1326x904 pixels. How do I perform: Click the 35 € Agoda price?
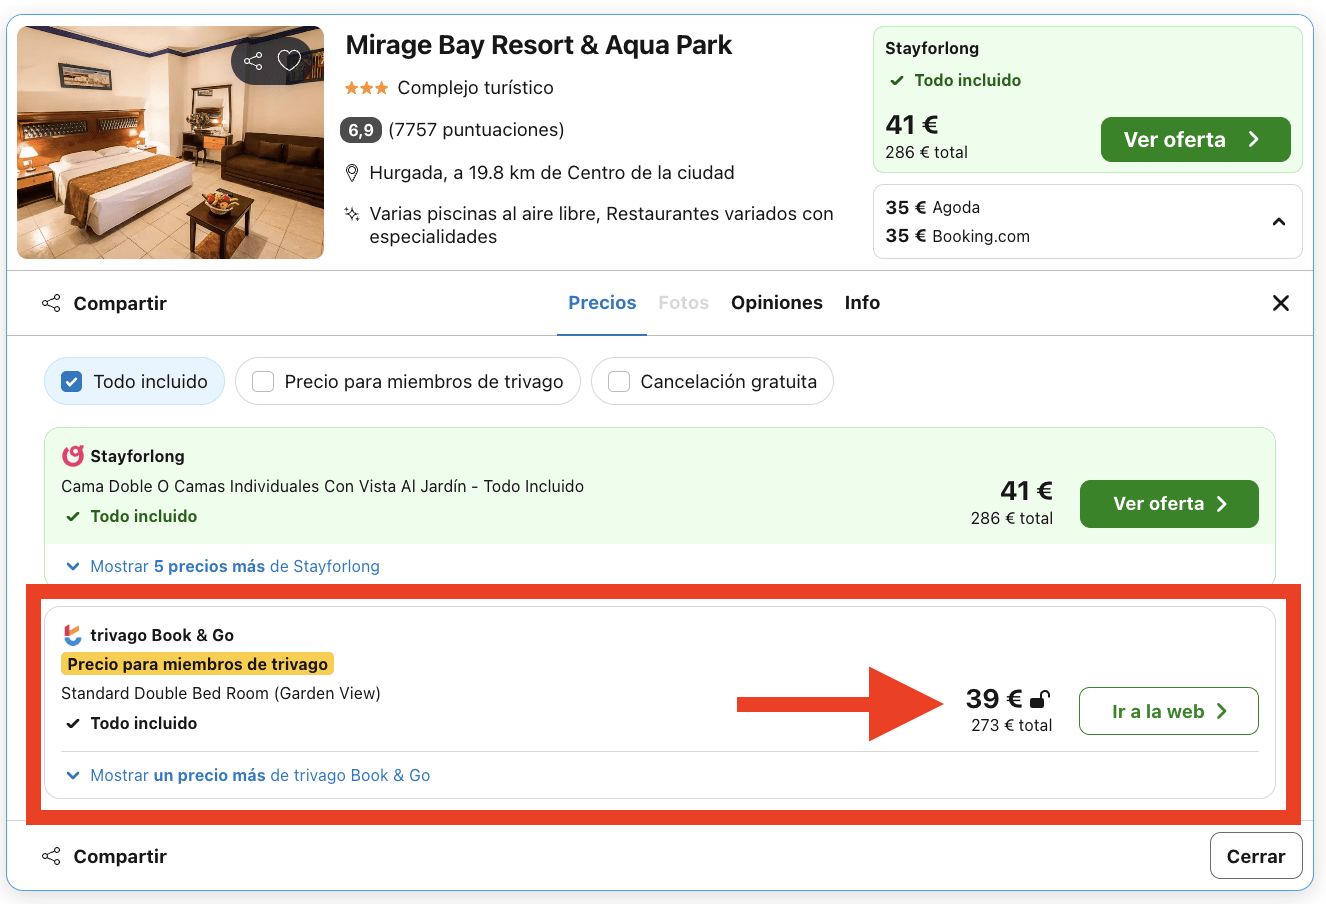tap(933, 207)
